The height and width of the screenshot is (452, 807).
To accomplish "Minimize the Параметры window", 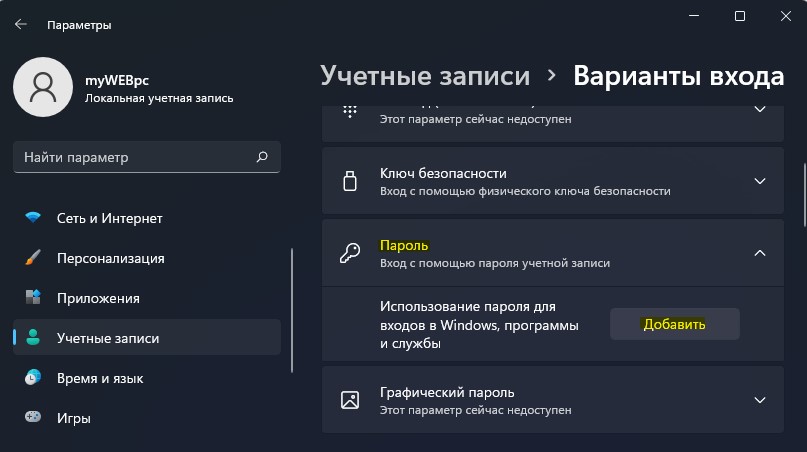I will click(694, 16).
